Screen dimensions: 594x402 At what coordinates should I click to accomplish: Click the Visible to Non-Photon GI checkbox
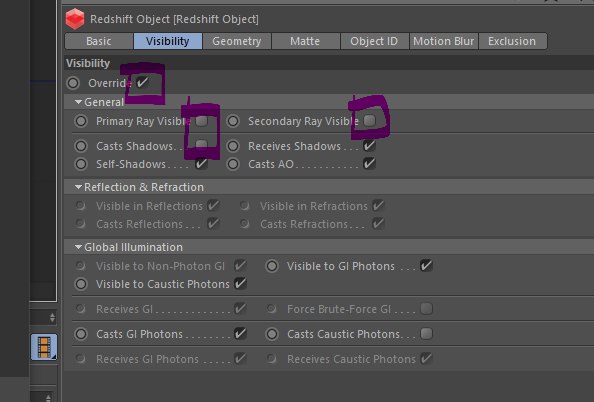click(x=240, y=266)
